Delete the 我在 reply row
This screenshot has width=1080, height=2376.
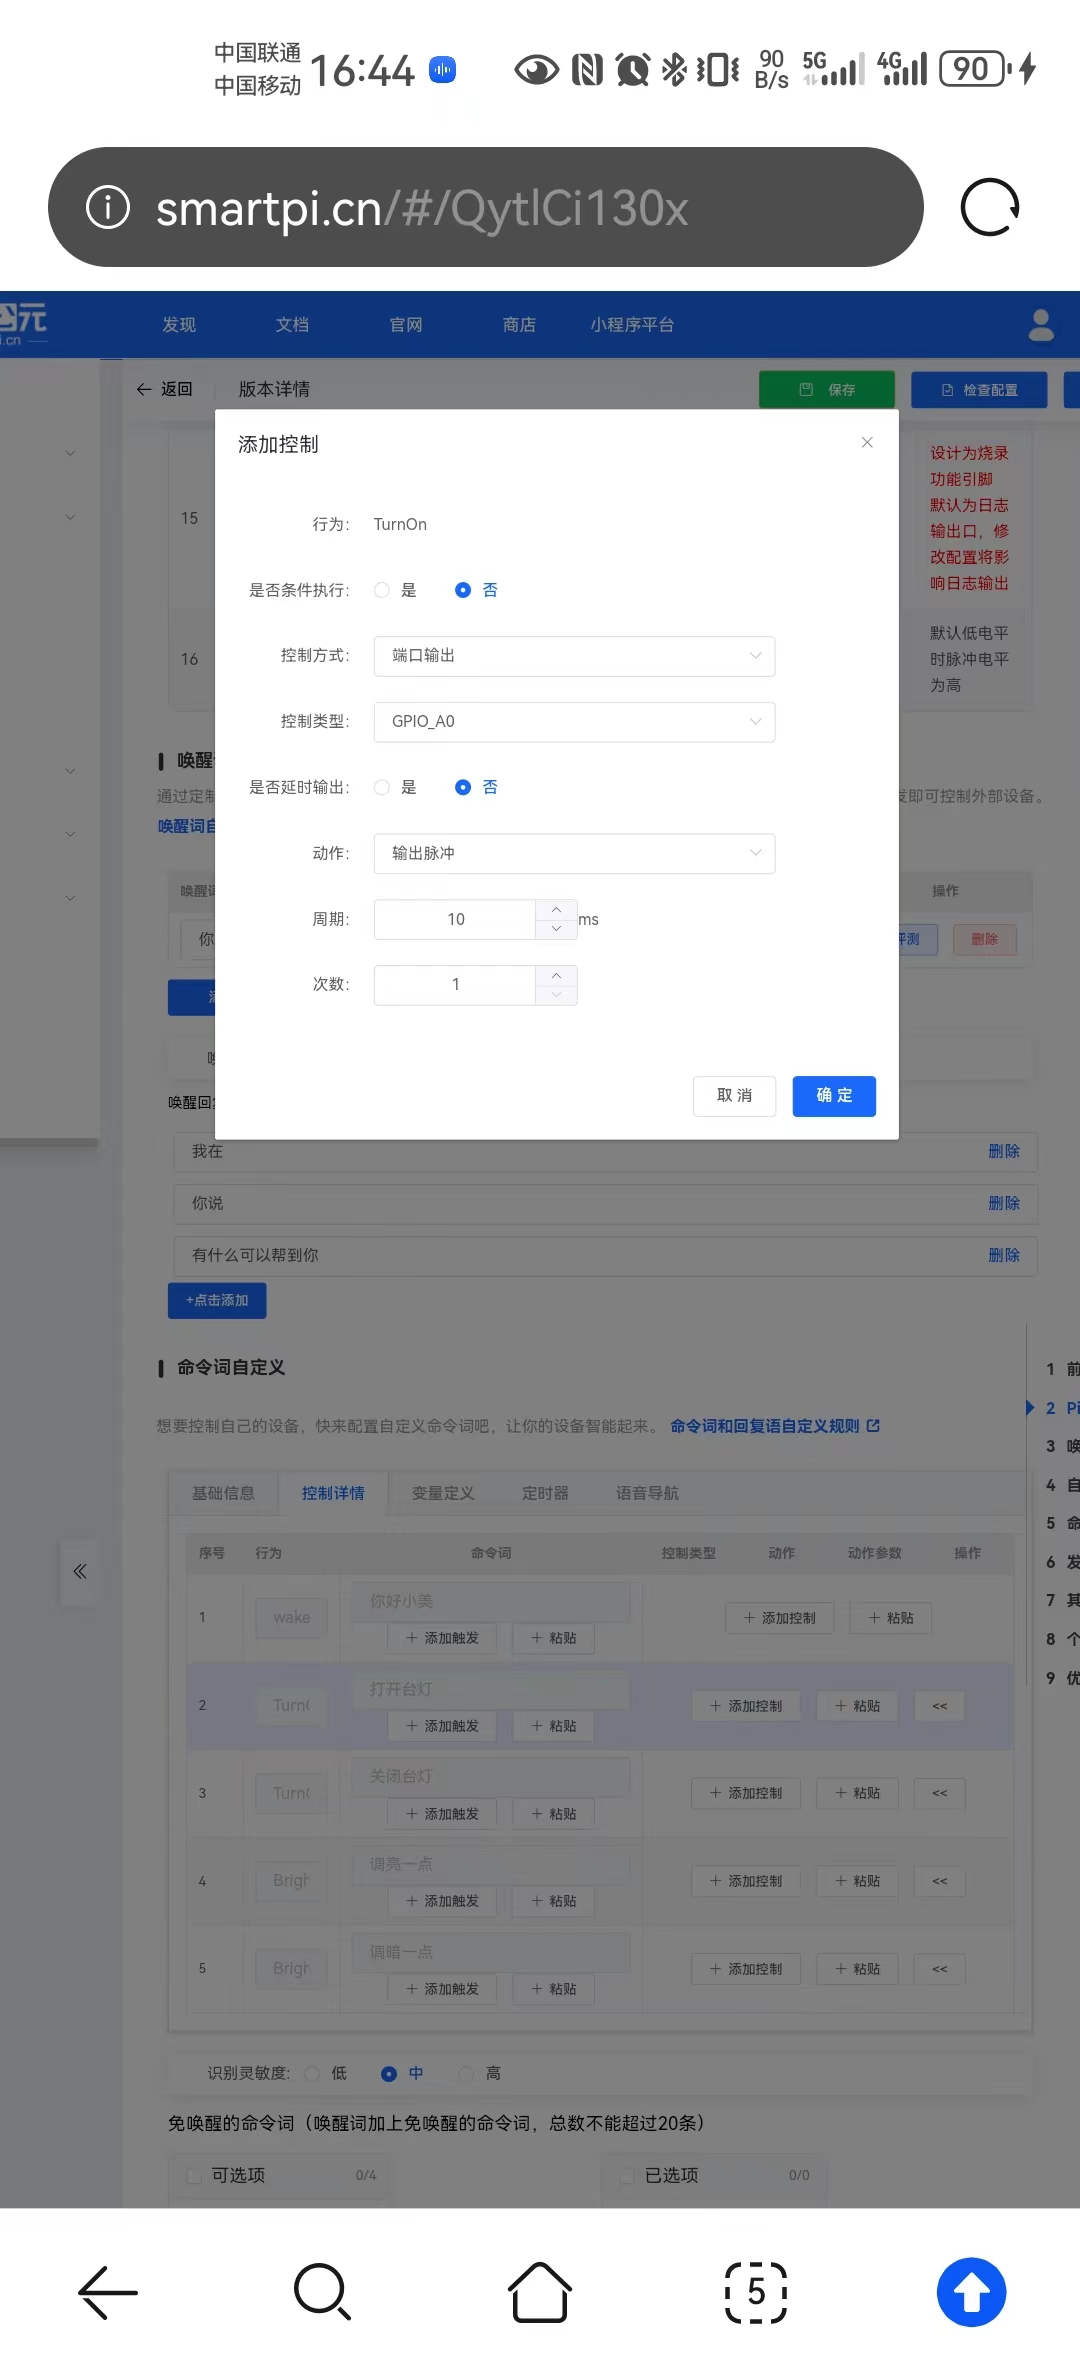point(1004,1151)
